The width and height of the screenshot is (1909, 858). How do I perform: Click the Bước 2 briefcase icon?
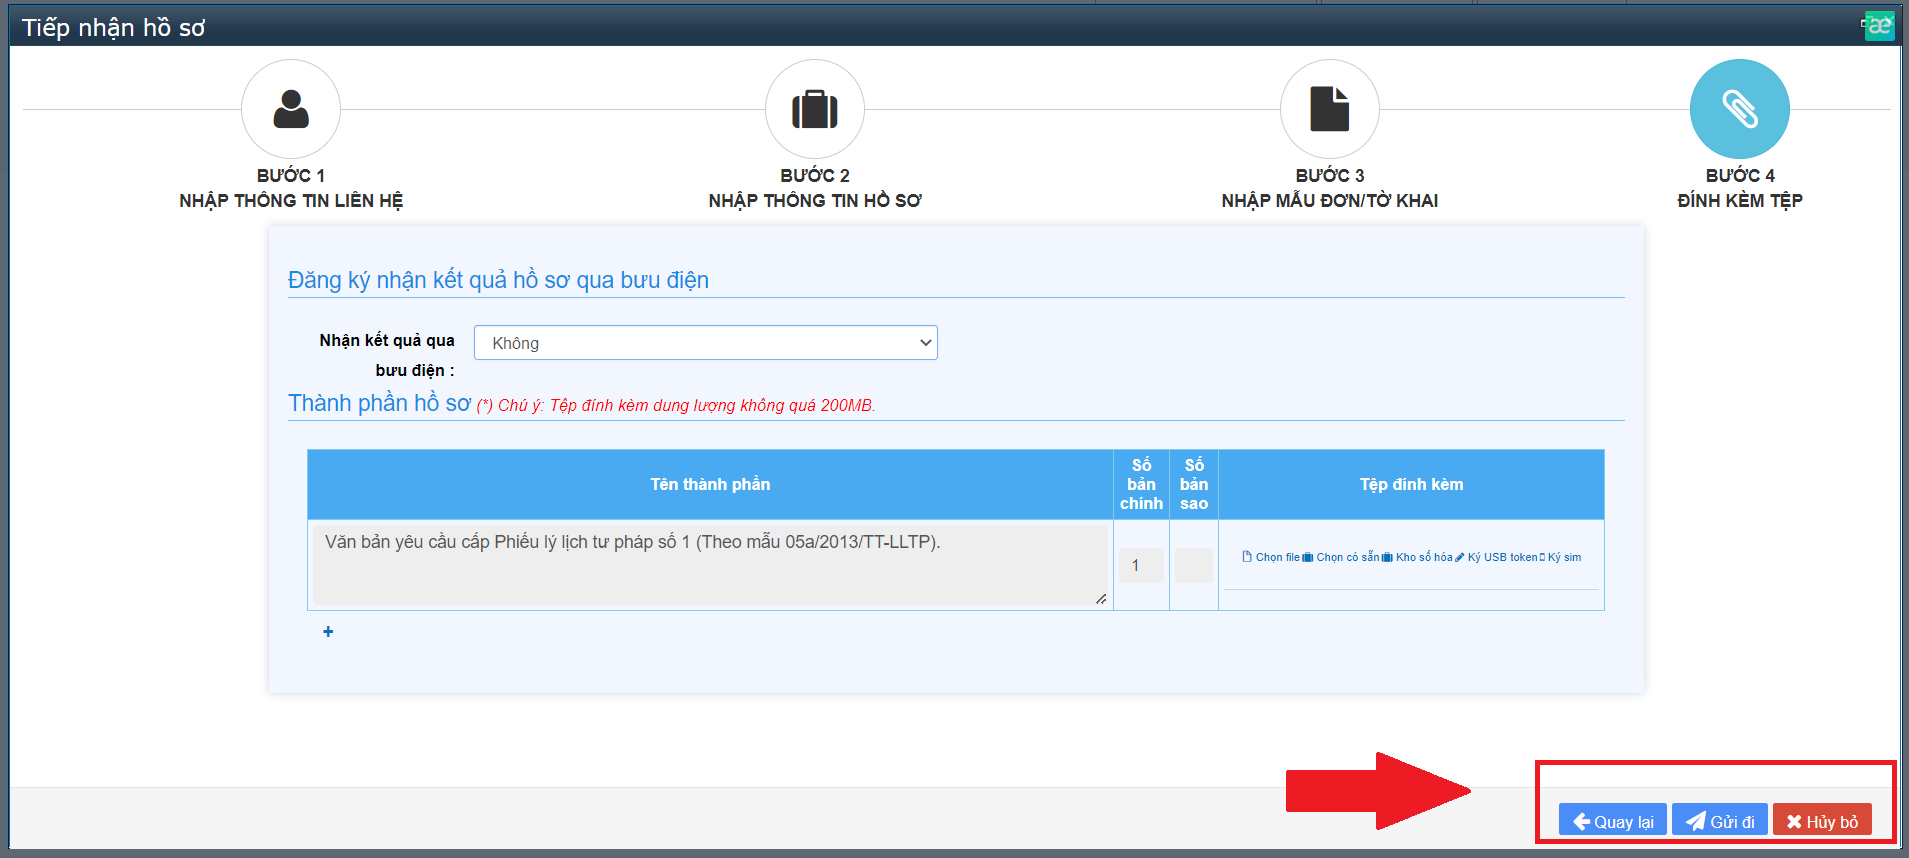point(814,109)
